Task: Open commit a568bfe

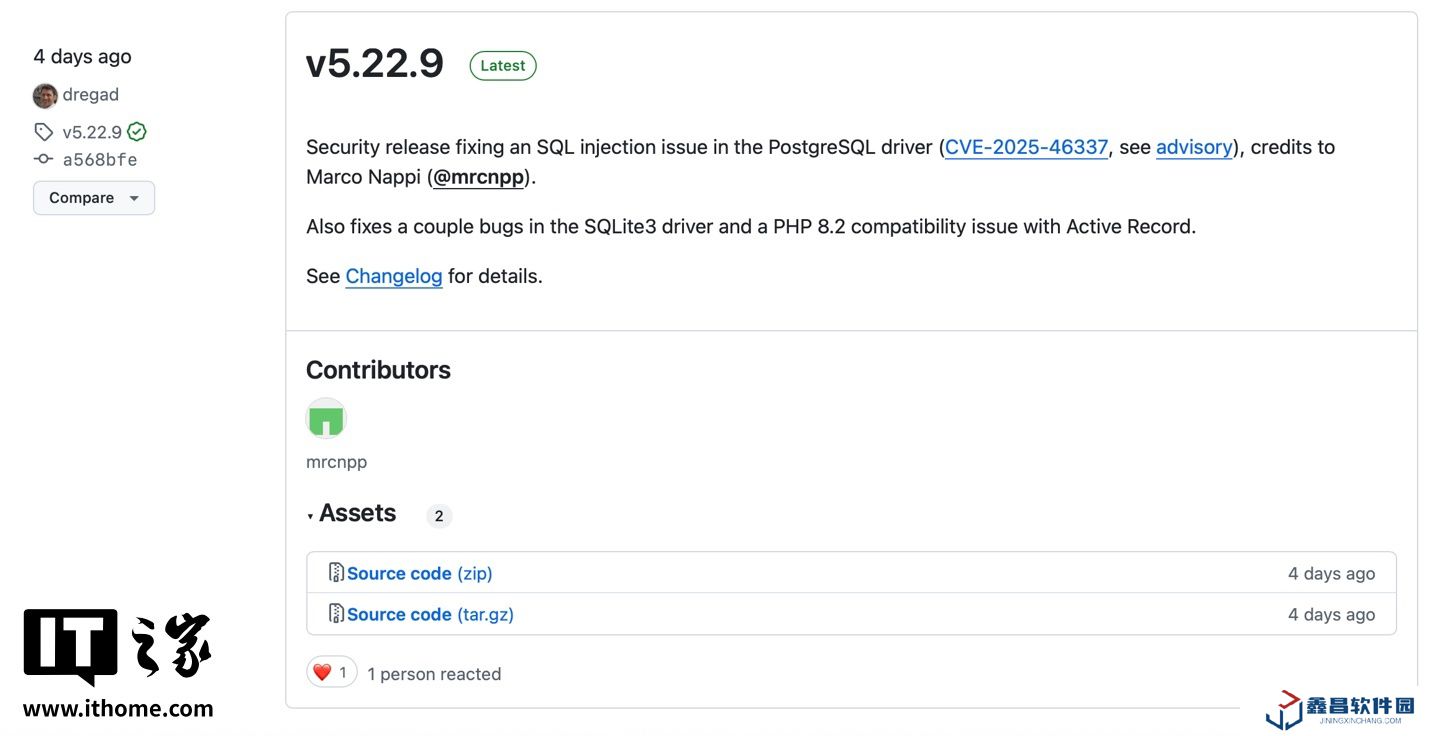Action: pyautogui.click(x=100, y=159)
